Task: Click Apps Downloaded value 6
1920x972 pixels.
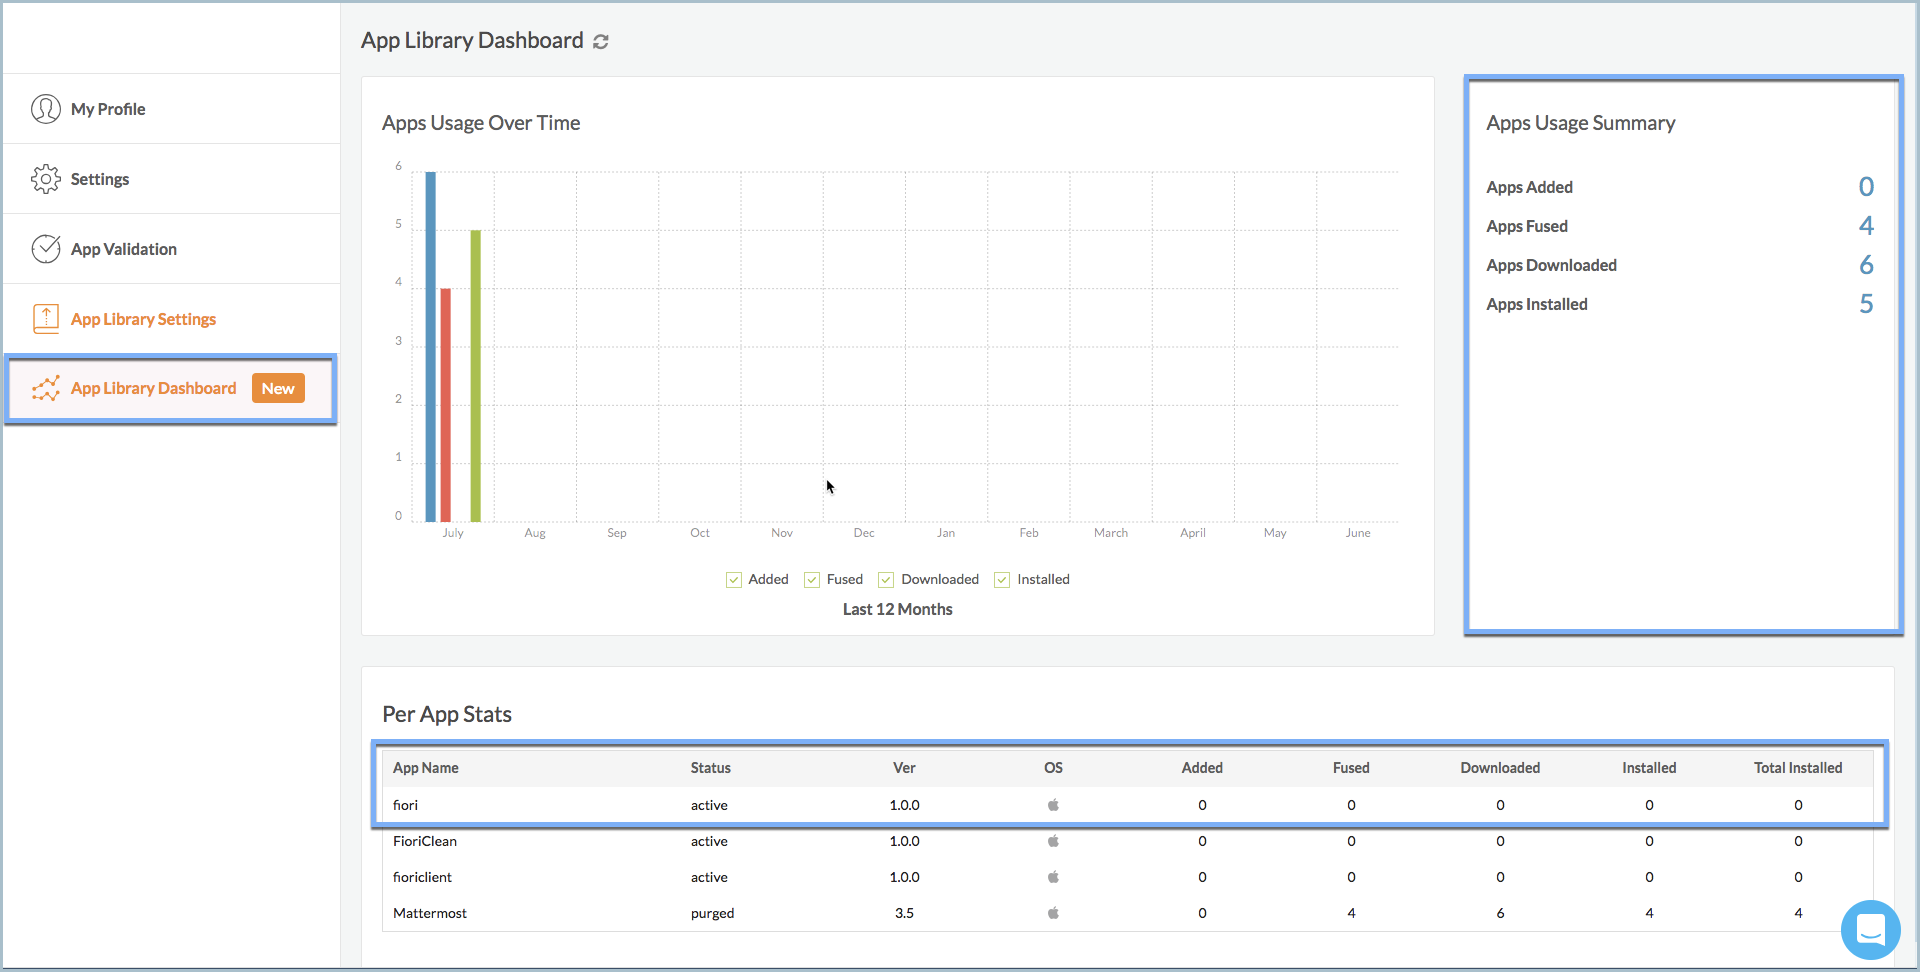Action: click(1866, 265)
